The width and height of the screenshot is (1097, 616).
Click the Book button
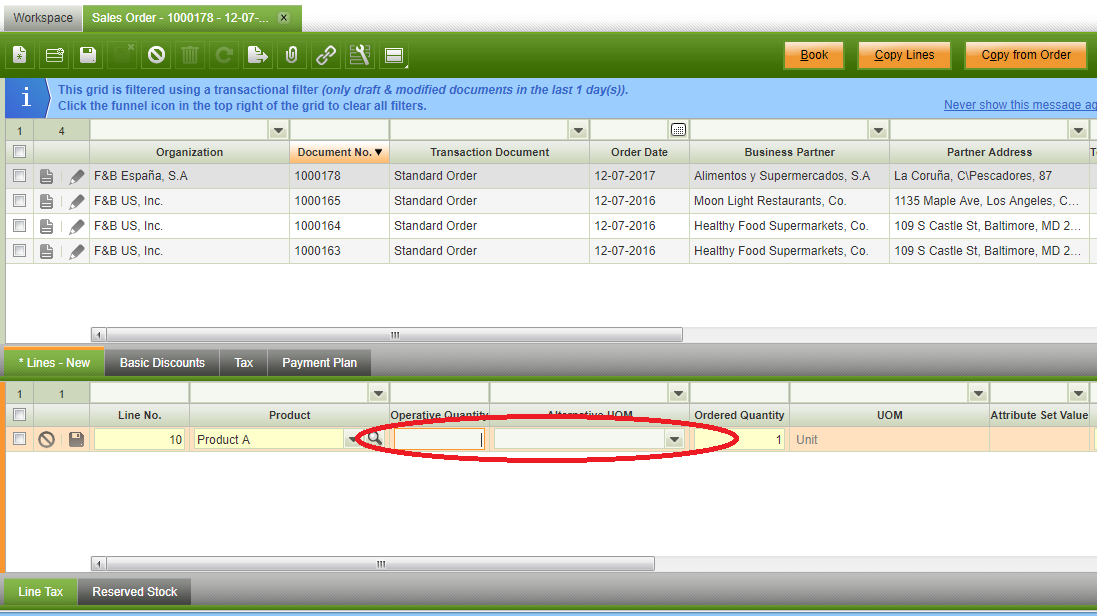pos(814,55)
